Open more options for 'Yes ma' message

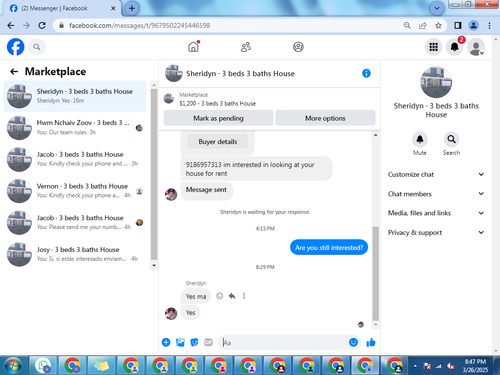(x=244, y=296)
